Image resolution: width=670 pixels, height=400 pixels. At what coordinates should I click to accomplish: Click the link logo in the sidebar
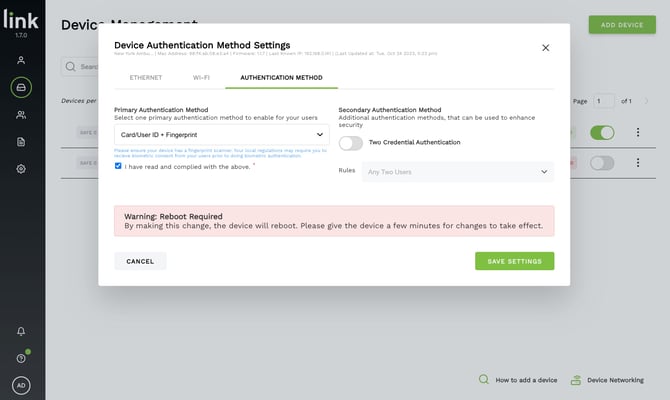[21, 20]
